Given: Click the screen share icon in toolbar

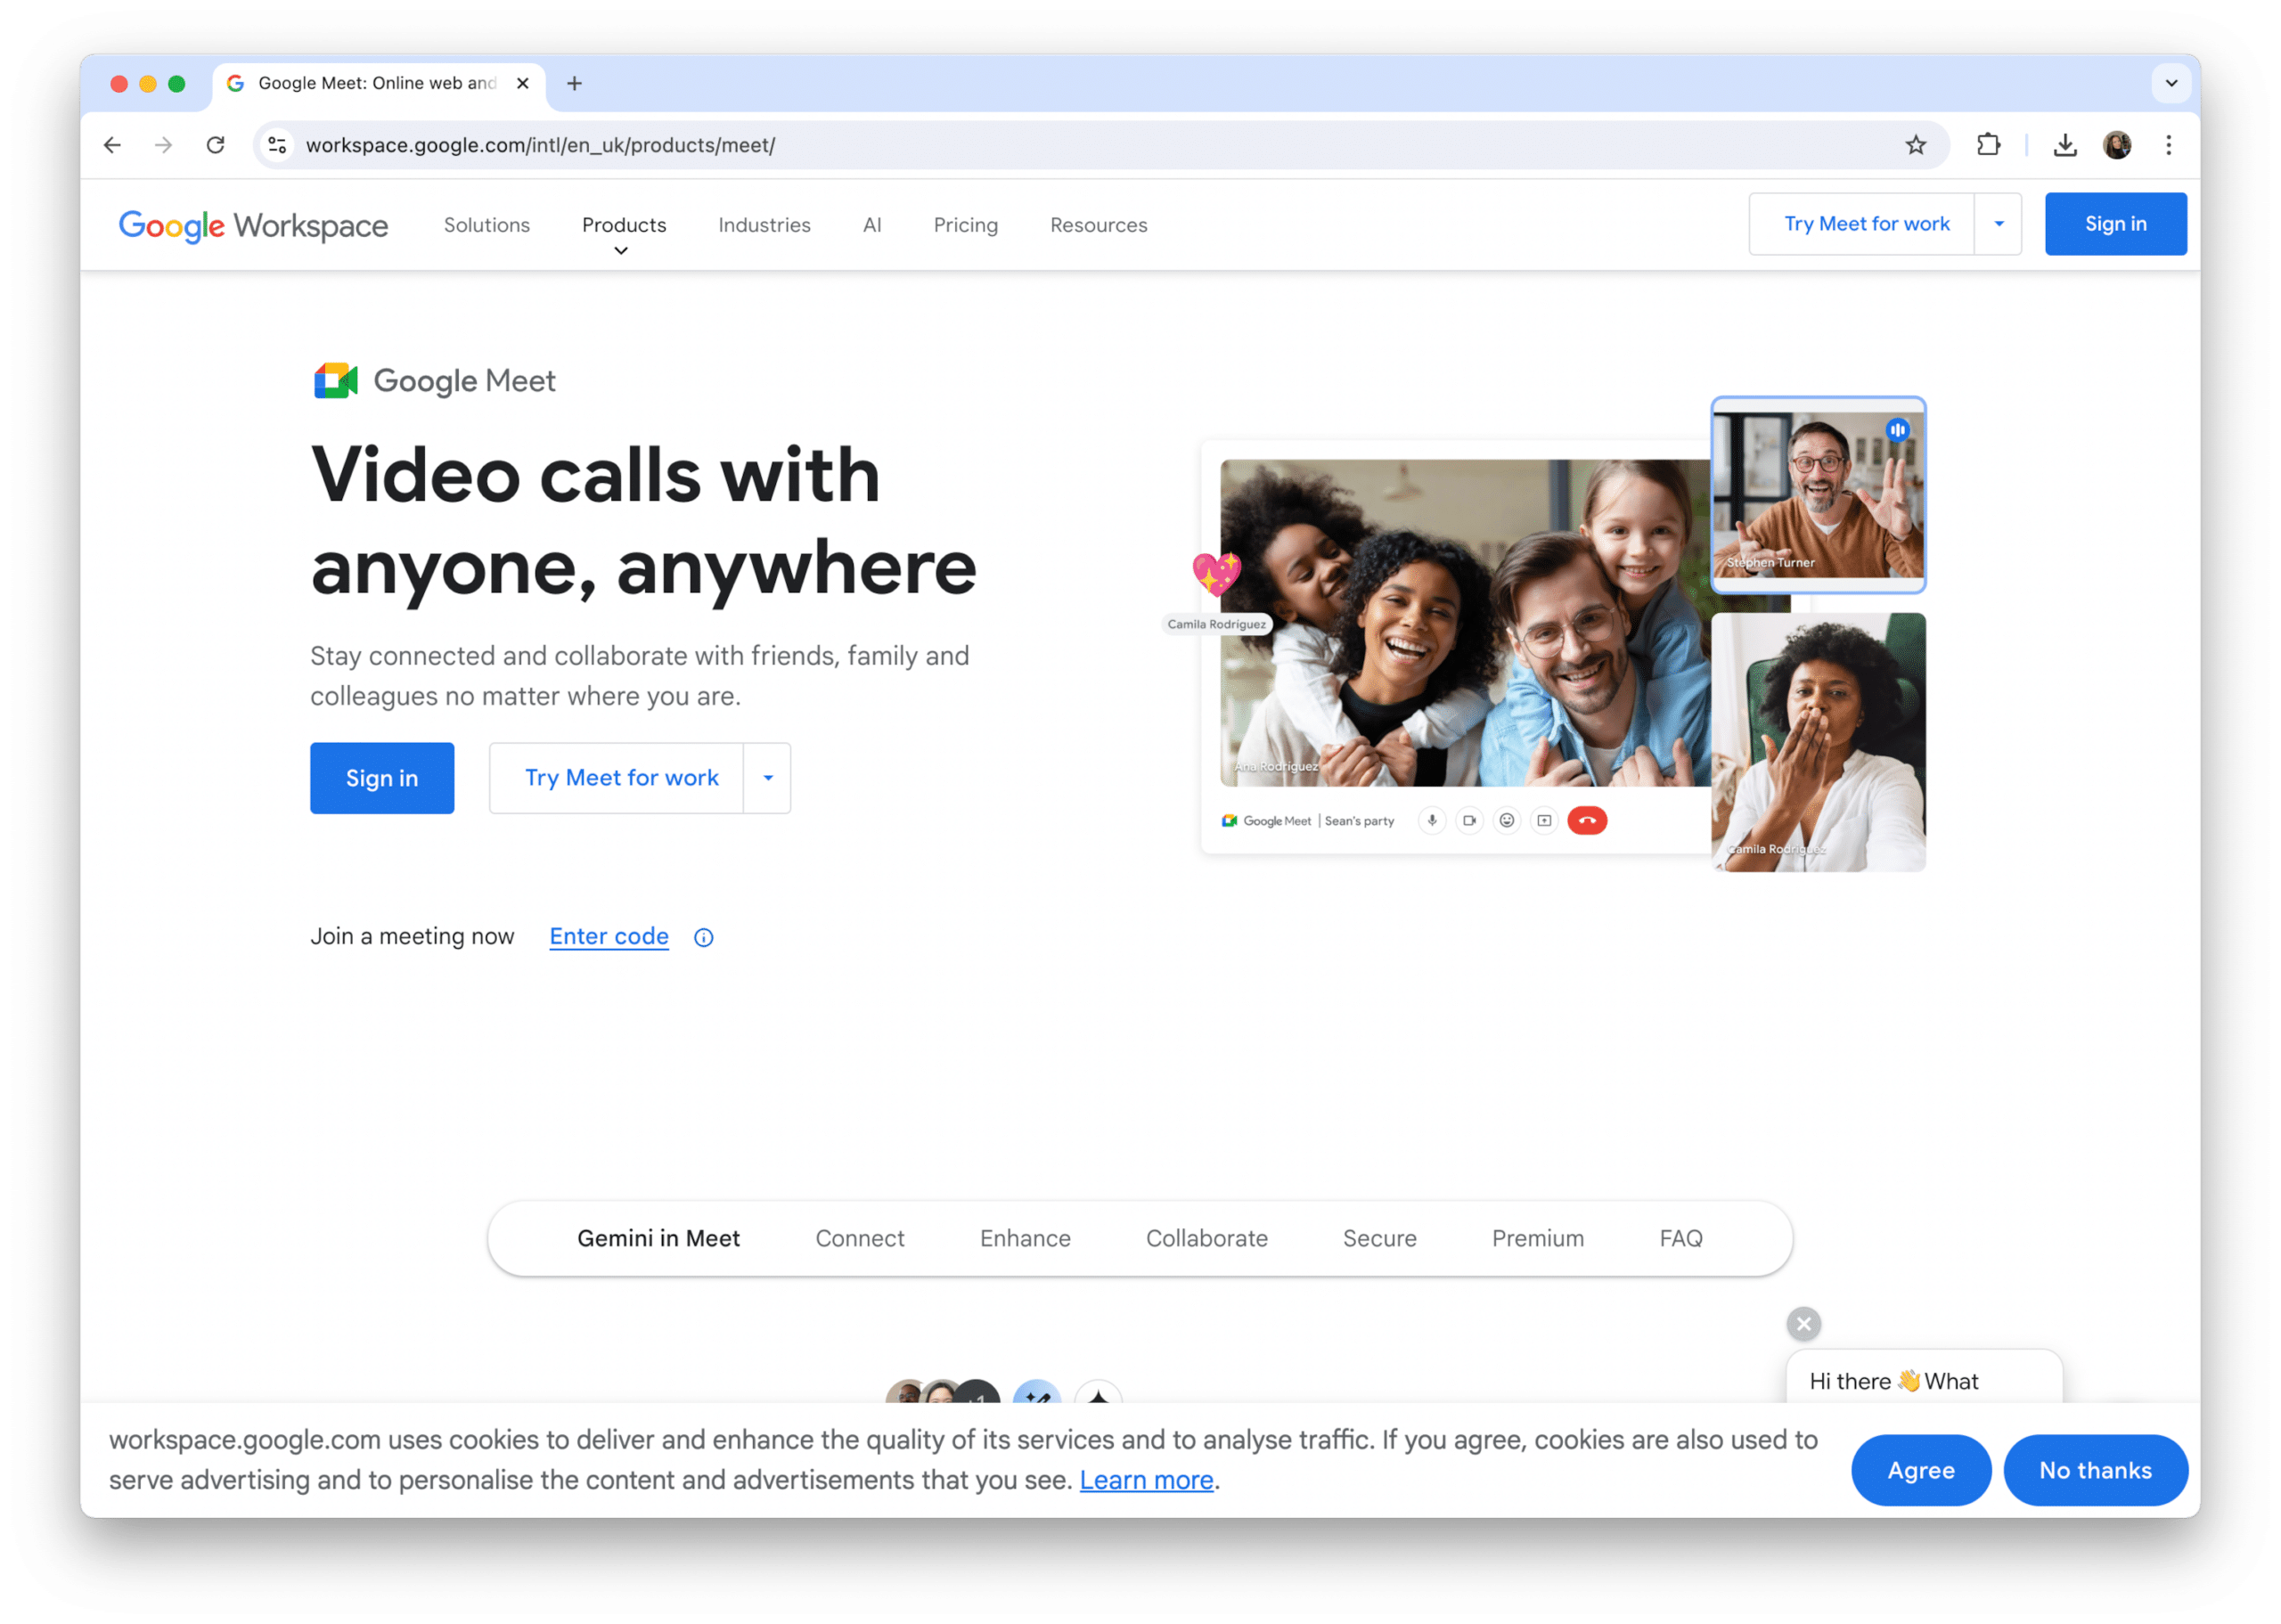Looking at the screenshot, I should 1541,819.
